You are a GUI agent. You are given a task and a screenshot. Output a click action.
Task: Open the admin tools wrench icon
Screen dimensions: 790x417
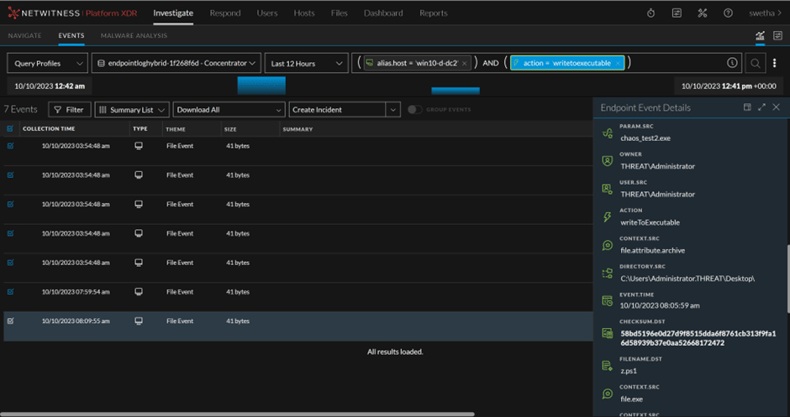coord(703,13)
